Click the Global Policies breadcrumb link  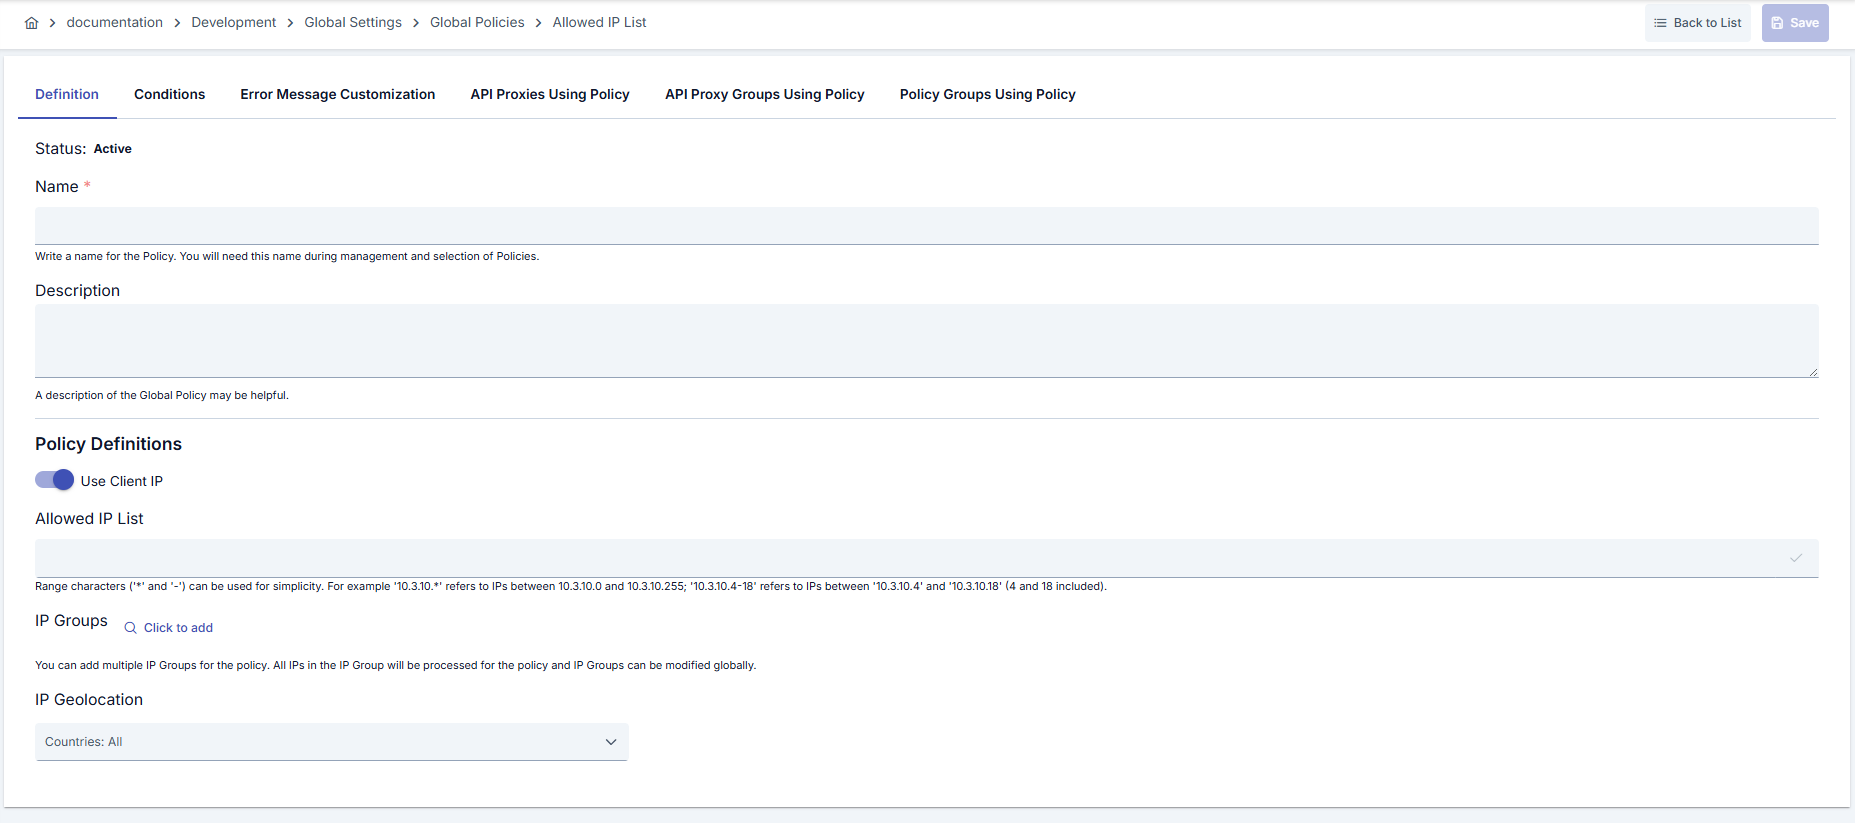pos(477,22)
